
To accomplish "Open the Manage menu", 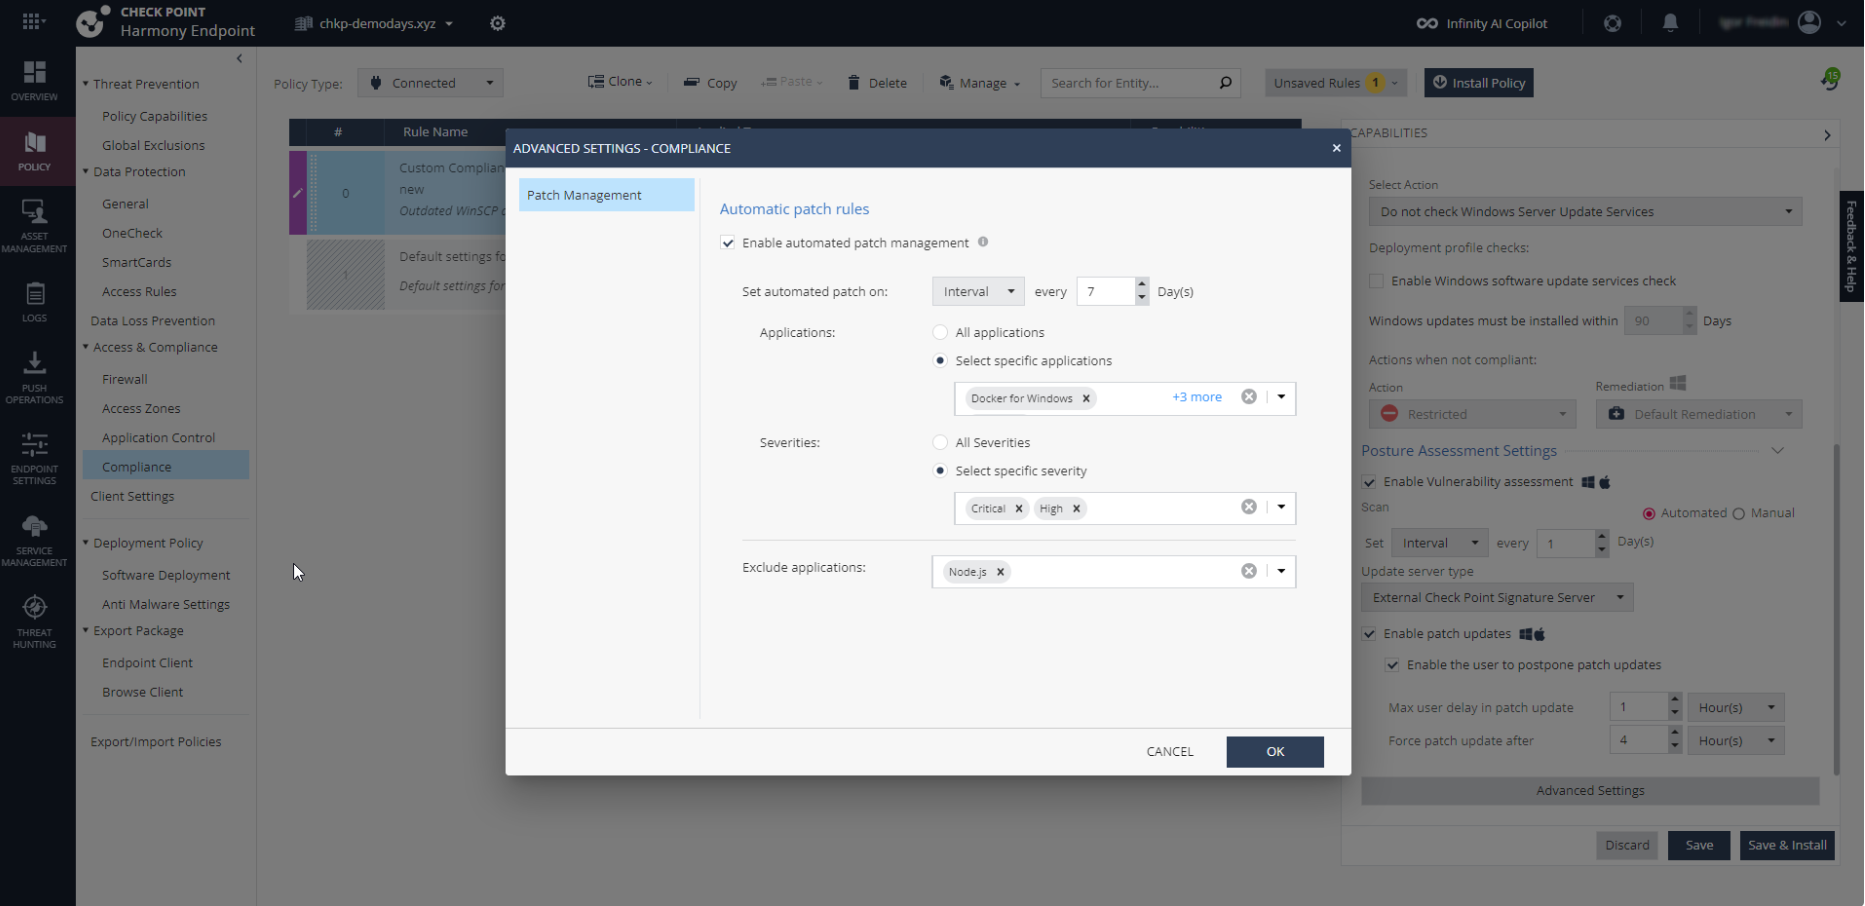I will [980, 83].
